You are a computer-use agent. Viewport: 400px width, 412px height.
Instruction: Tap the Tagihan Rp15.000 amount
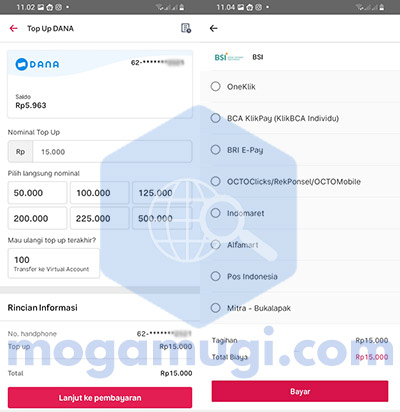pyautogui.click(x=372, y=340)
